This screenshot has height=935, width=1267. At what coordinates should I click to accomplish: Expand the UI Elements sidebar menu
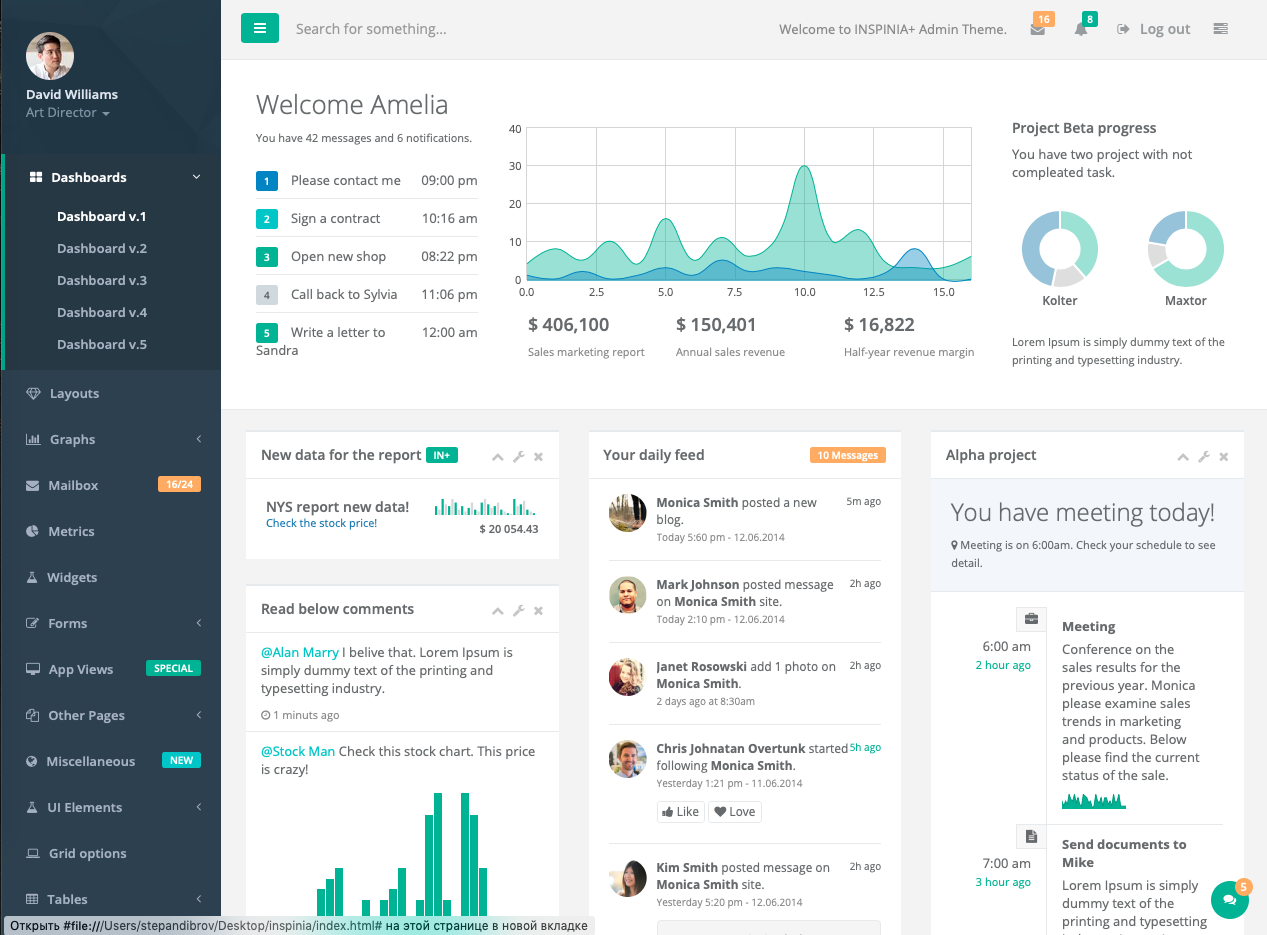(x=110, y=807)
